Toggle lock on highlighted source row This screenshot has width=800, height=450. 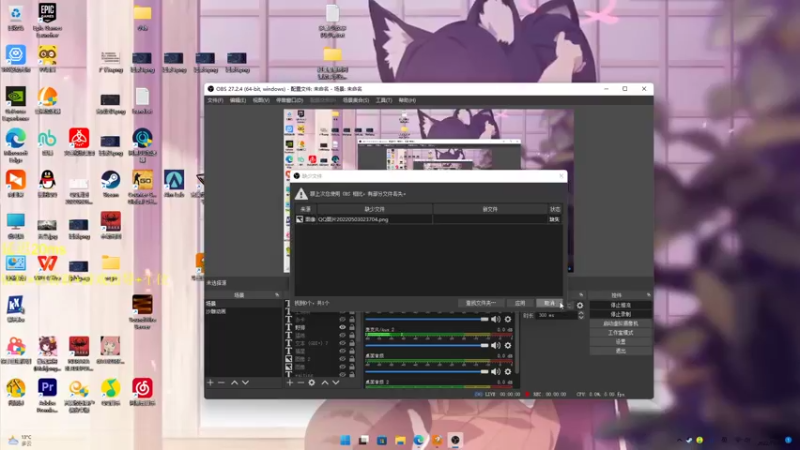(352, 327)
